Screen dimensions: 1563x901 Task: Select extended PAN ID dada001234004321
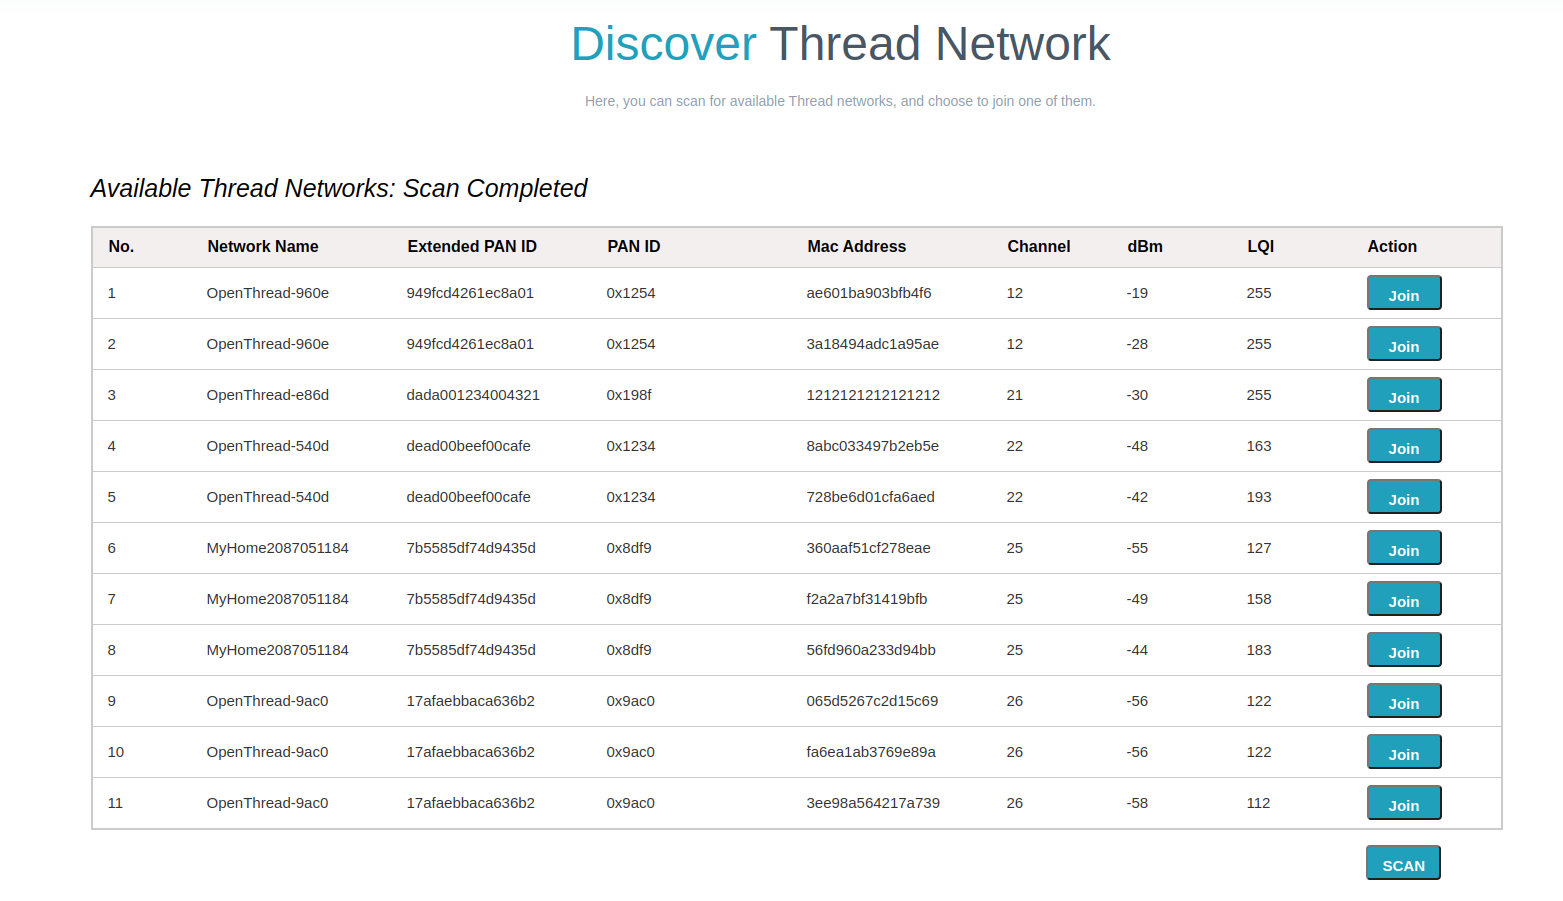tap(473, 395)
